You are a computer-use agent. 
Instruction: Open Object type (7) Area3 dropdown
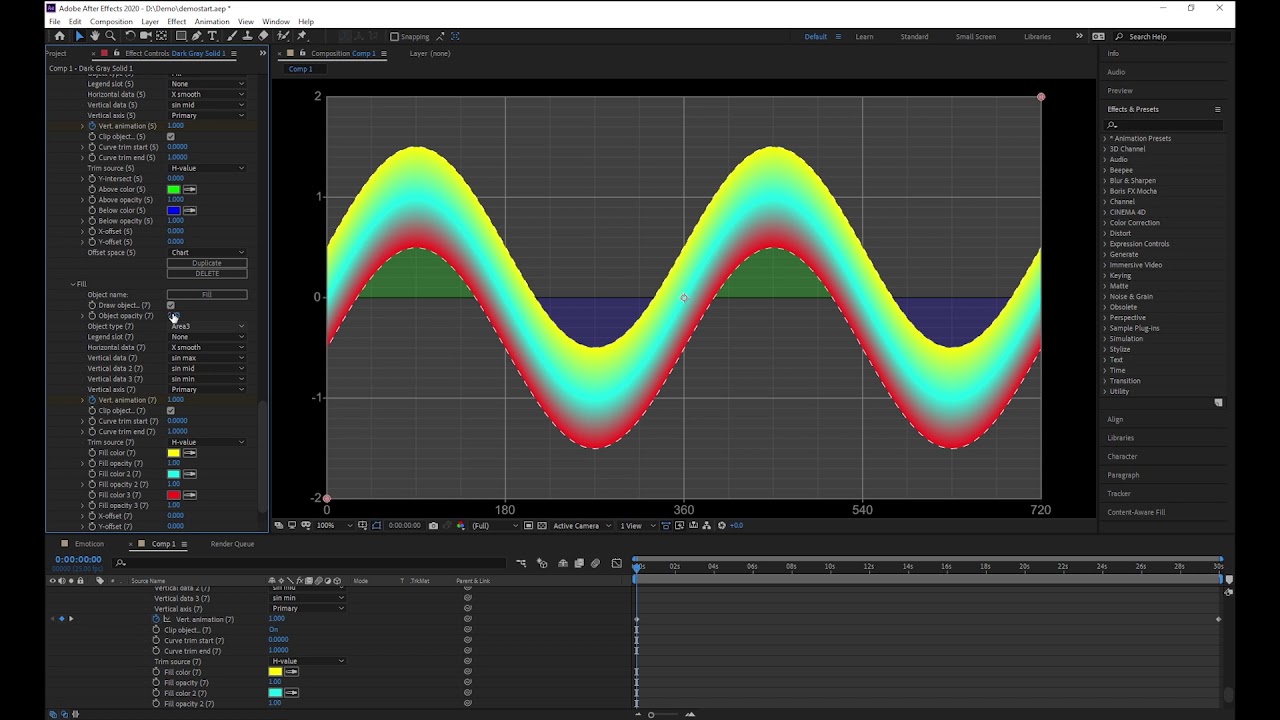207,326
